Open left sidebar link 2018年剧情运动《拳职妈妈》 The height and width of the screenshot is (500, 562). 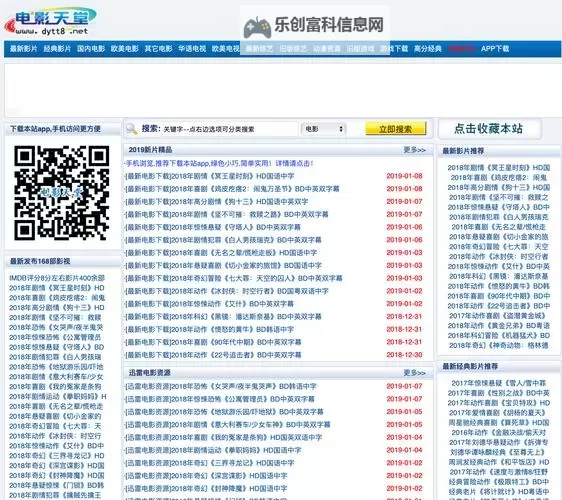click(58, 396)
